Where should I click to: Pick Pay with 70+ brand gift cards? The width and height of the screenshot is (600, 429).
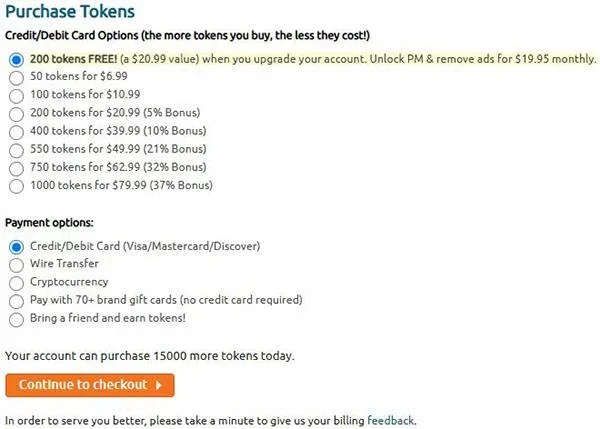[x=16, y=301]
